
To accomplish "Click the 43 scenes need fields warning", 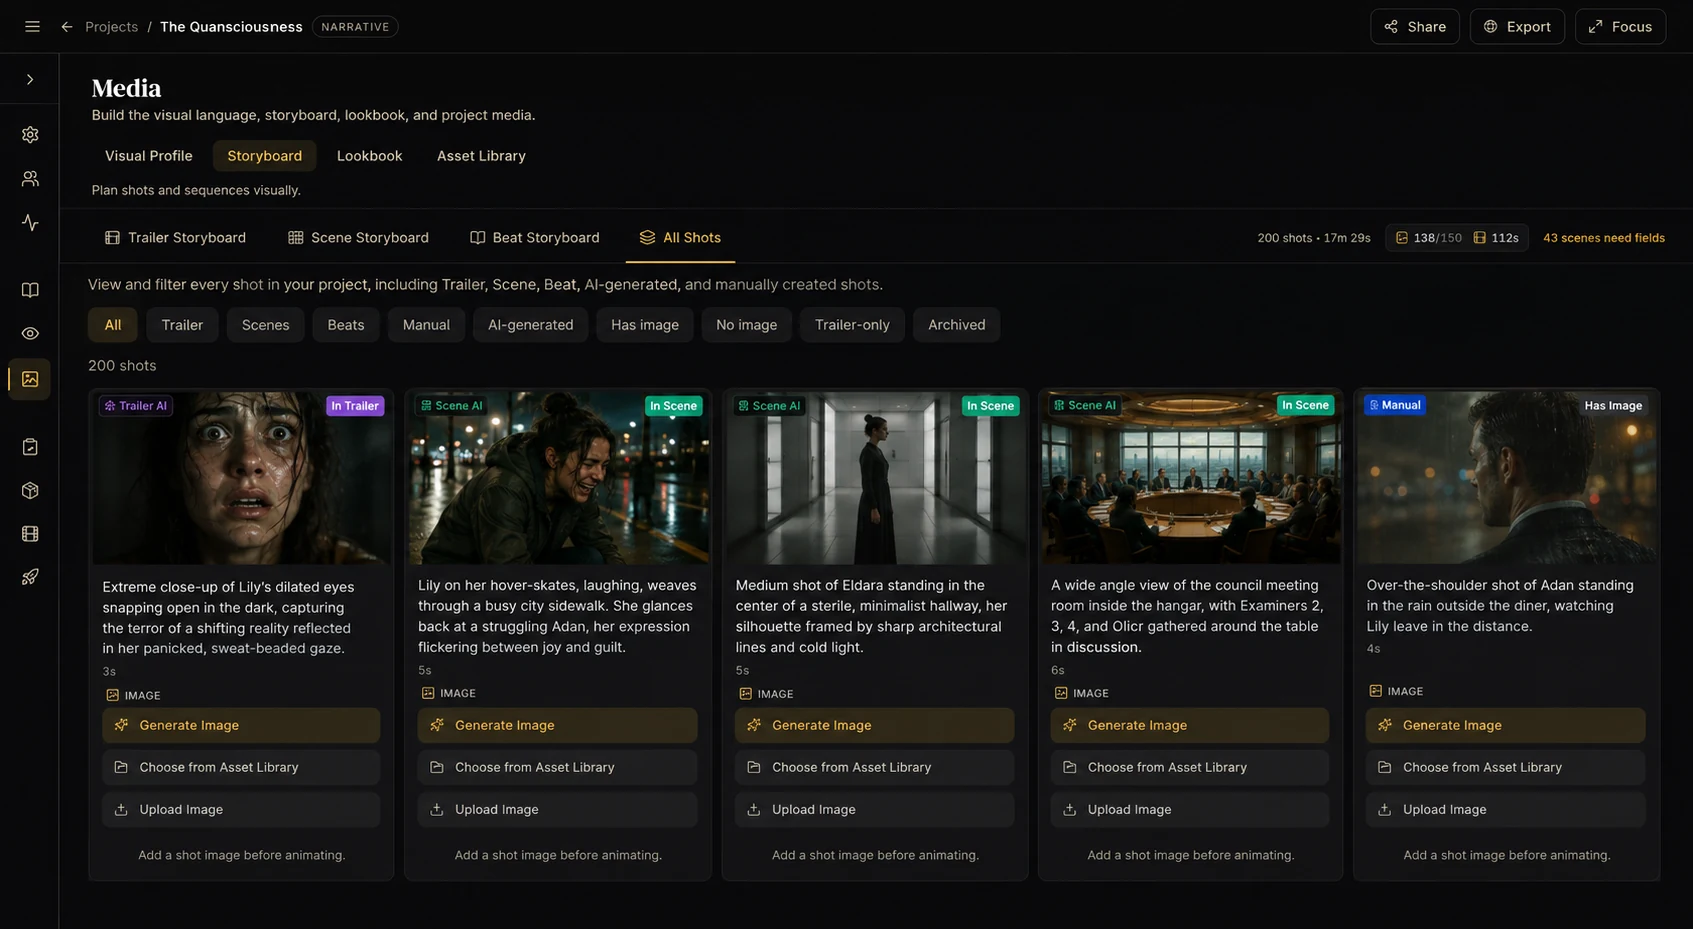I will coord(1603,238).
